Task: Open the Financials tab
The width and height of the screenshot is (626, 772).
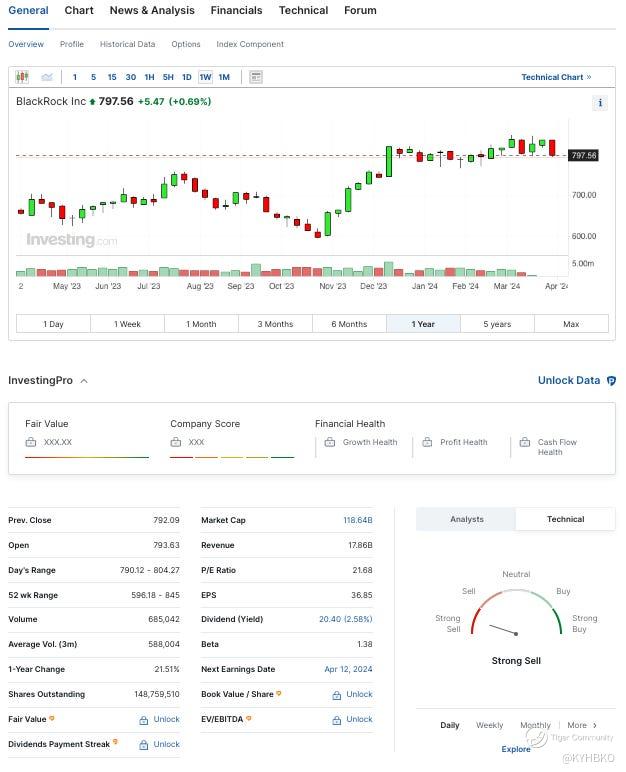Action: pyautogui.click(x=236, y=10)
